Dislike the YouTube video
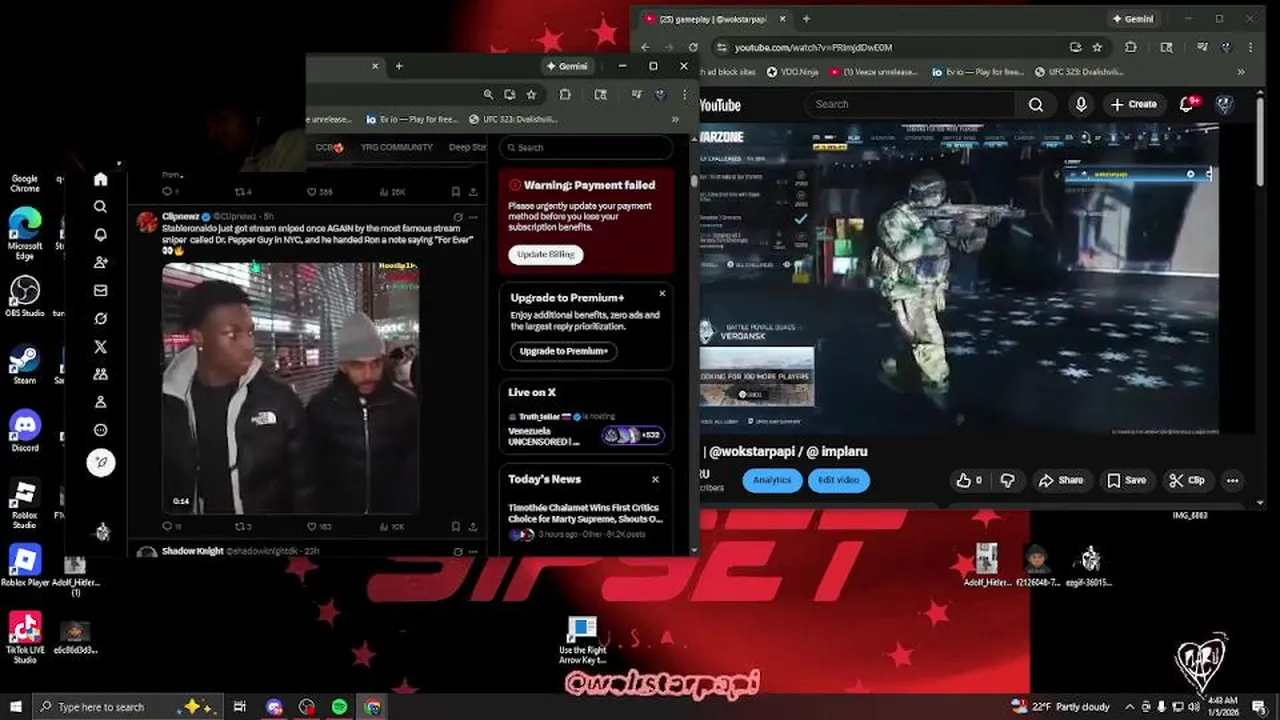 pyautogui.click(x=1007, y=480)
